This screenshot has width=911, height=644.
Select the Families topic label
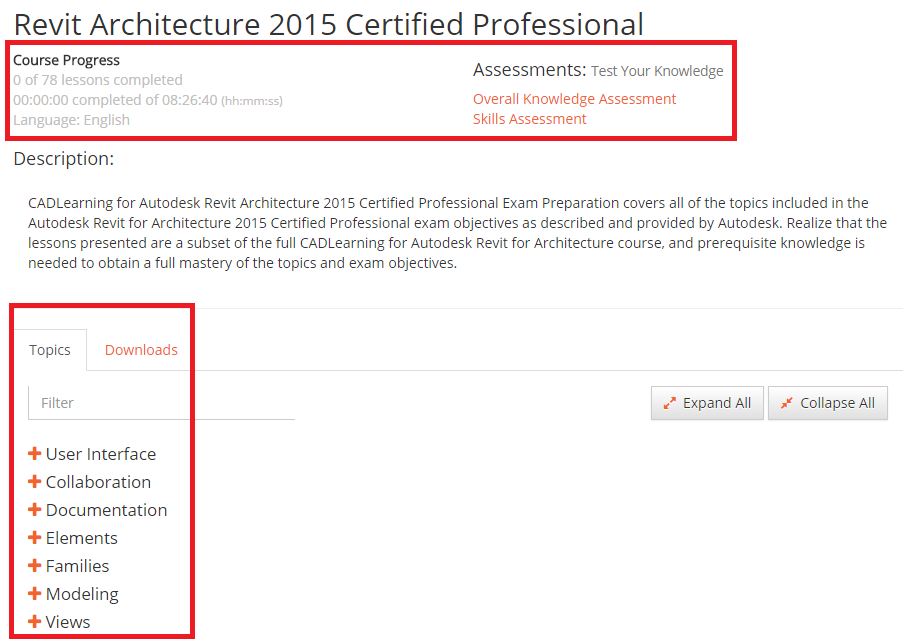coord(77,566)
